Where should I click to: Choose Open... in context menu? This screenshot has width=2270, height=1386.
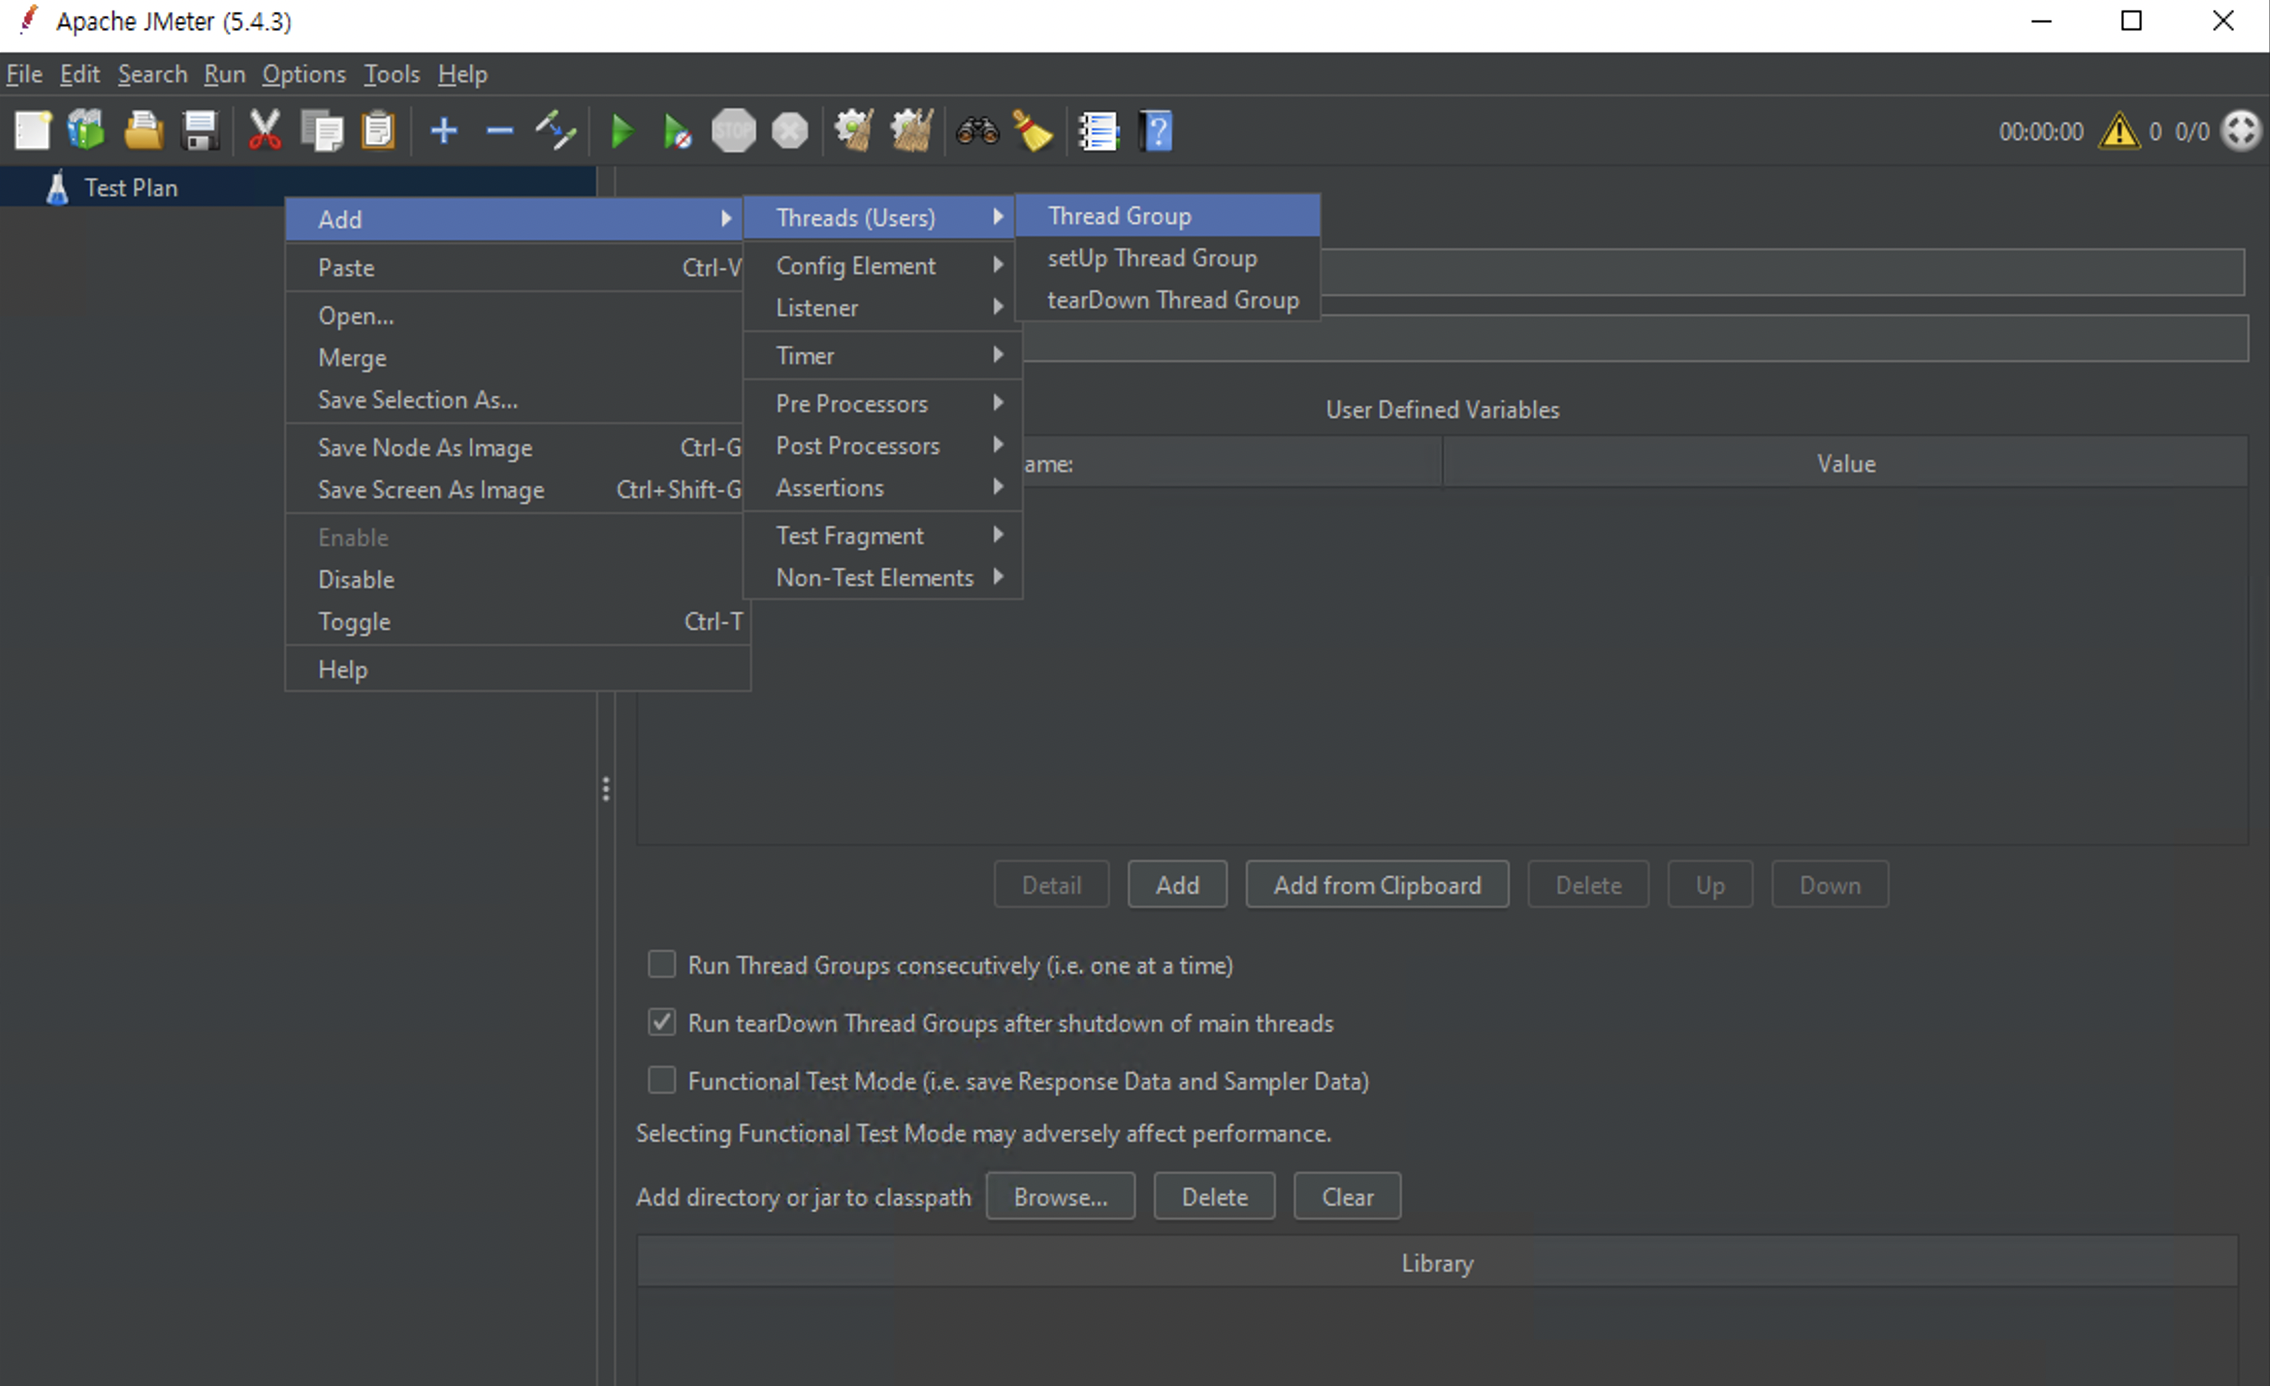(517, 315)
